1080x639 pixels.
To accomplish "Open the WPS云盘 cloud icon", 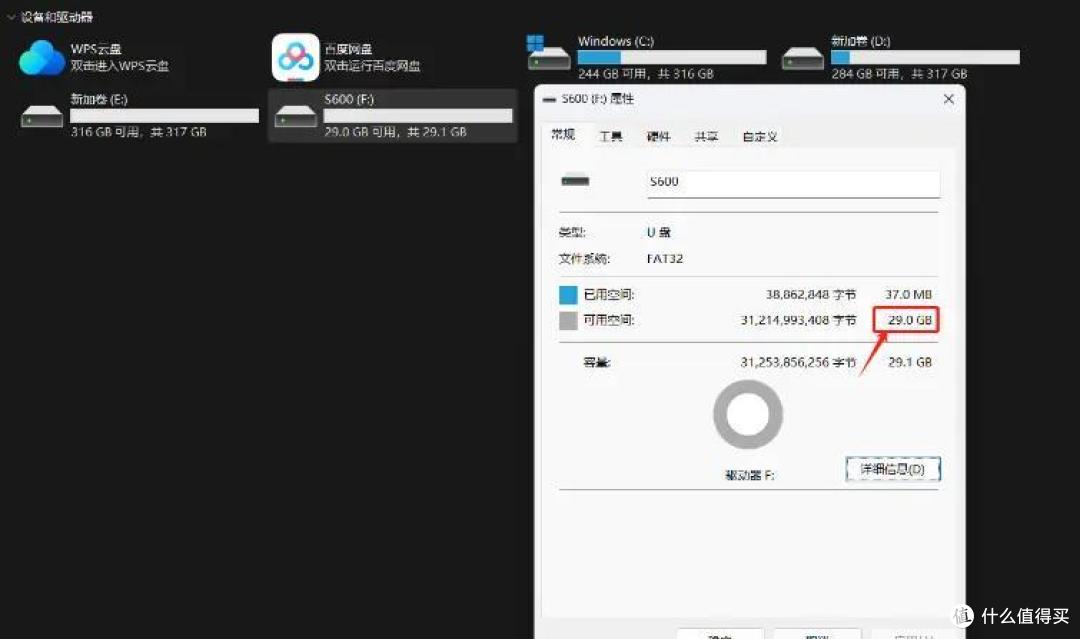I will (41, 57).
